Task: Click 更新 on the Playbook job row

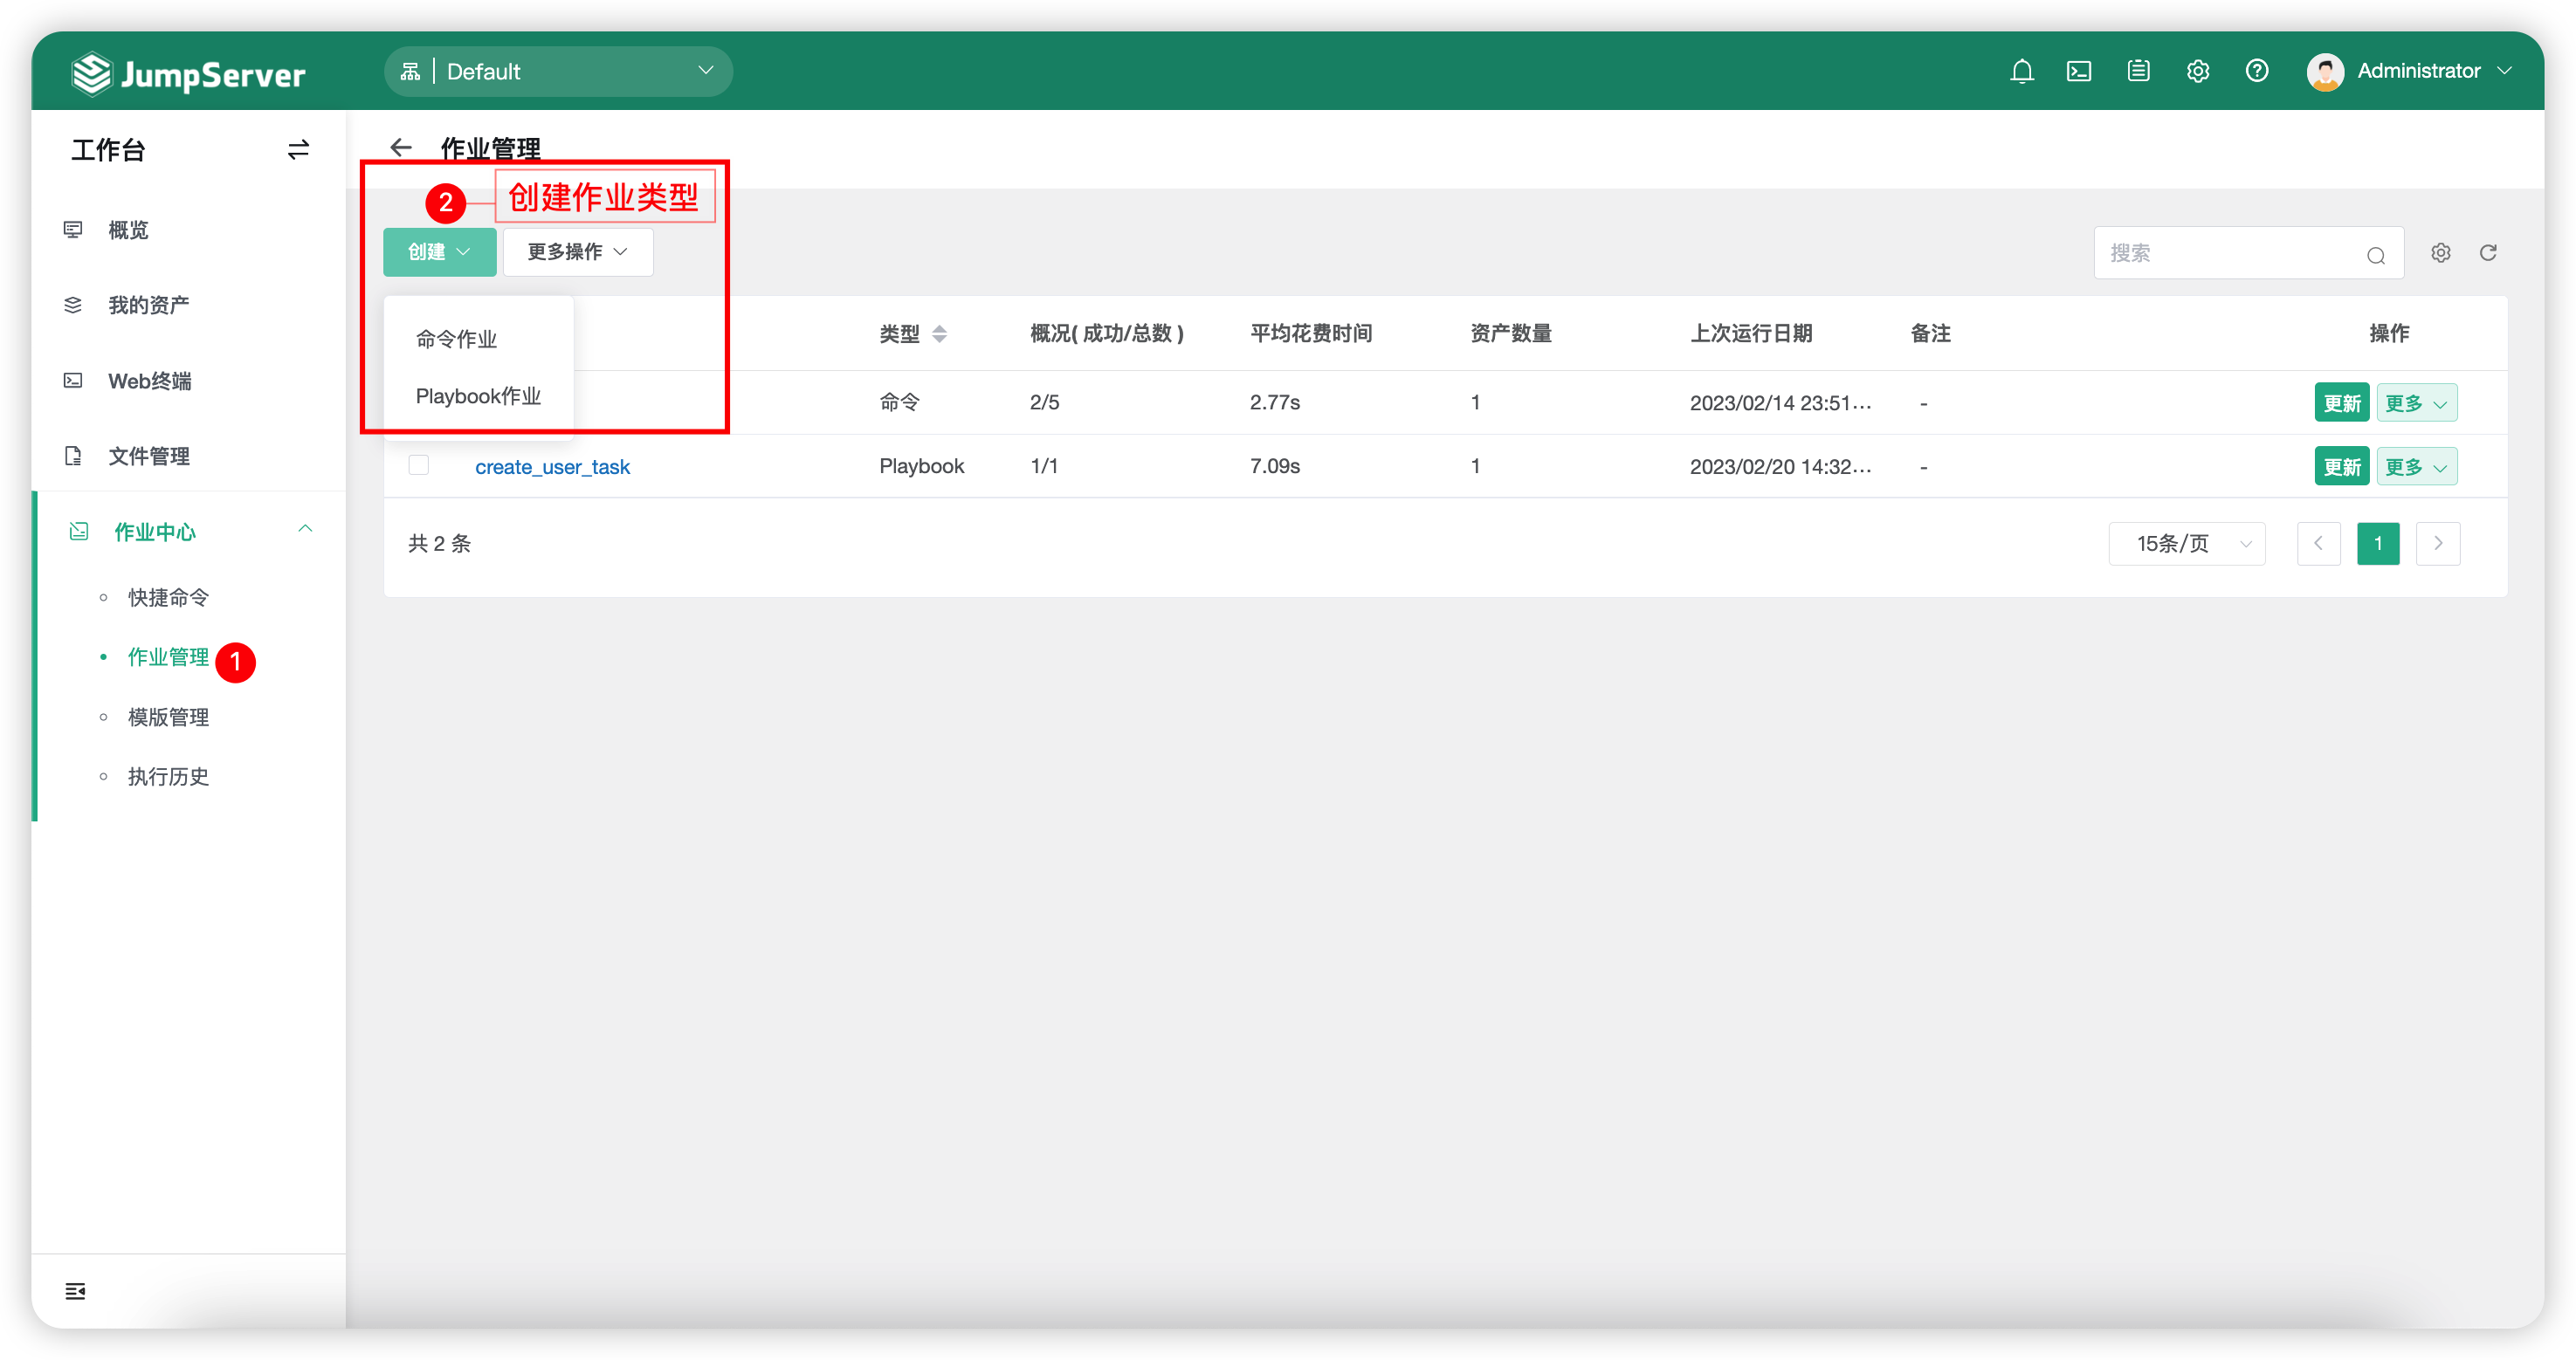Action: click(2342, 466)
